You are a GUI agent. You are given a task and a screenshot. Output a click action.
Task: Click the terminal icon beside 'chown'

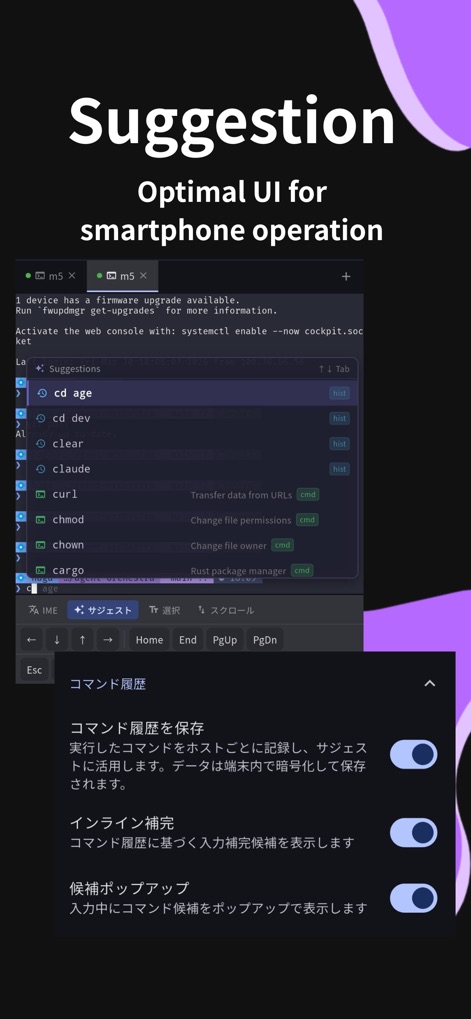[x=40, y=545]
